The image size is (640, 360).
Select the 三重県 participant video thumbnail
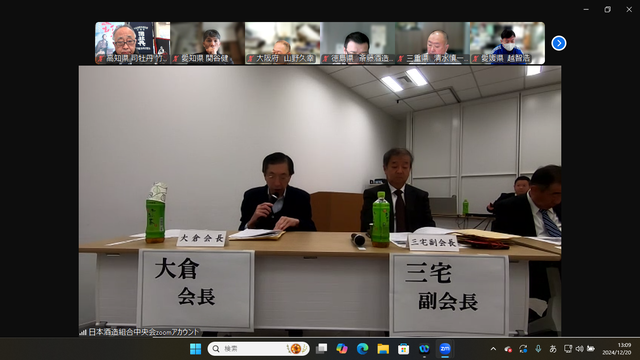click(433, 43)
